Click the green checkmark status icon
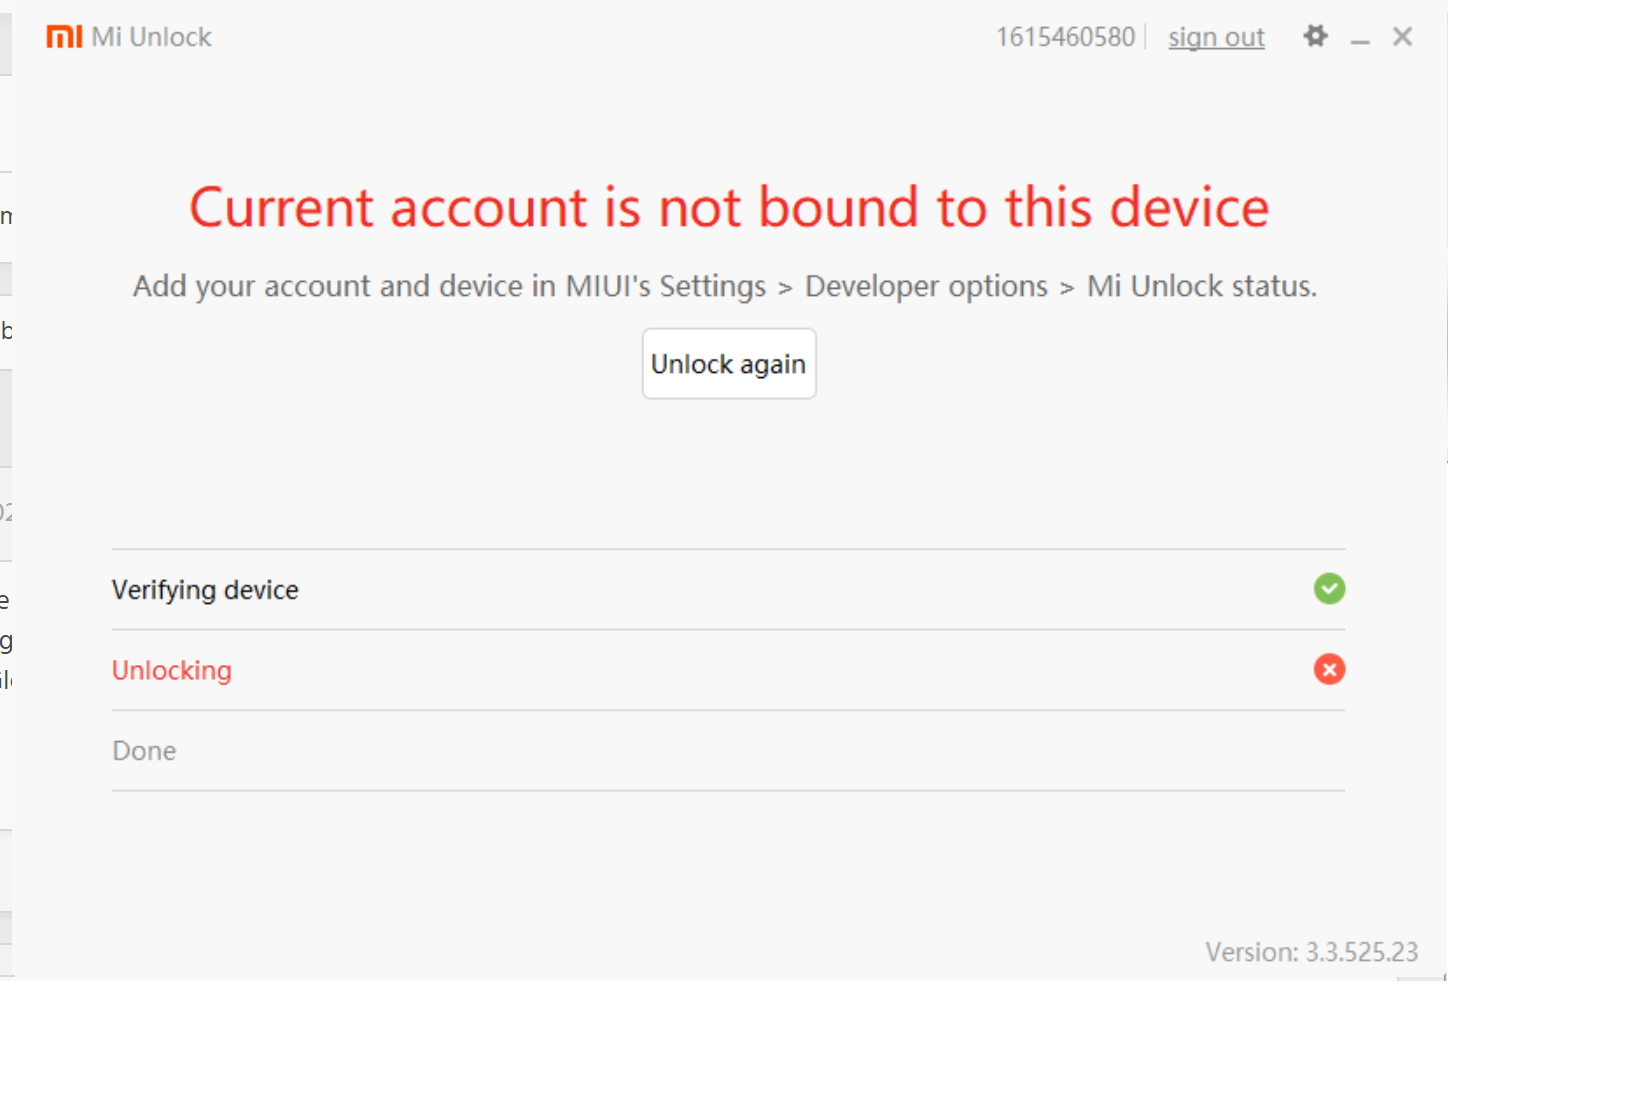 (x=1329, y=589)
